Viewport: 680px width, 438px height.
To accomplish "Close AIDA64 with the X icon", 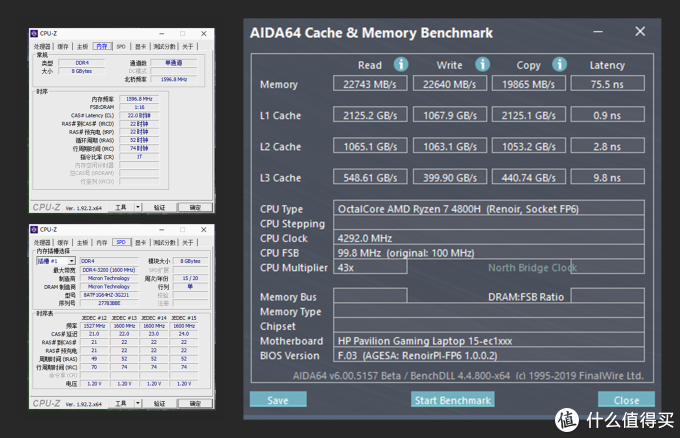I will [640, 31].
